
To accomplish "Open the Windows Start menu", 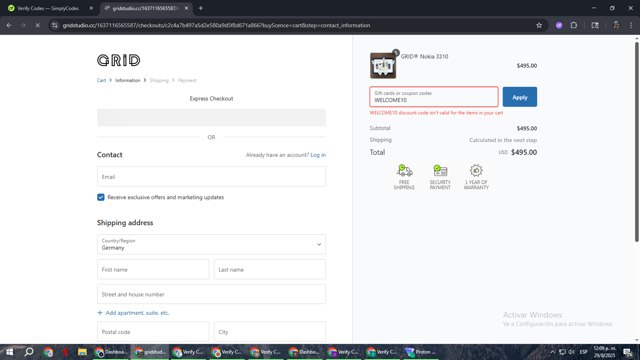I will (x=9, y=352).
